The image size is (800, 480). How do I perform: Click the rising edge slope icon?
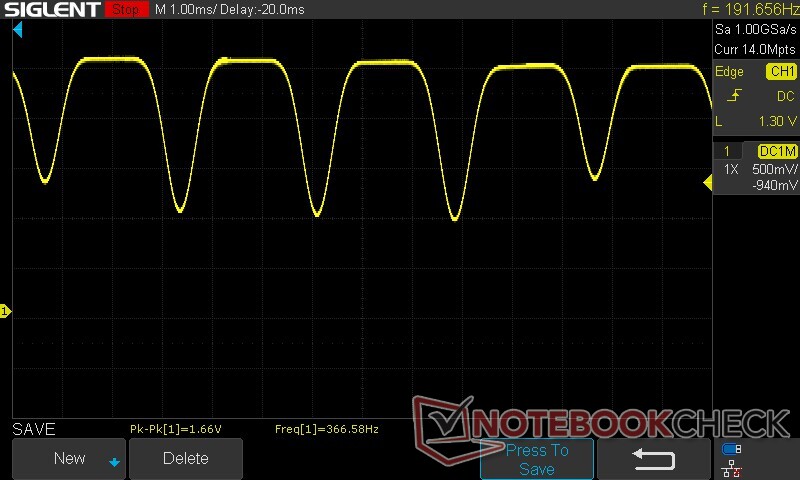tap(734, 95)
